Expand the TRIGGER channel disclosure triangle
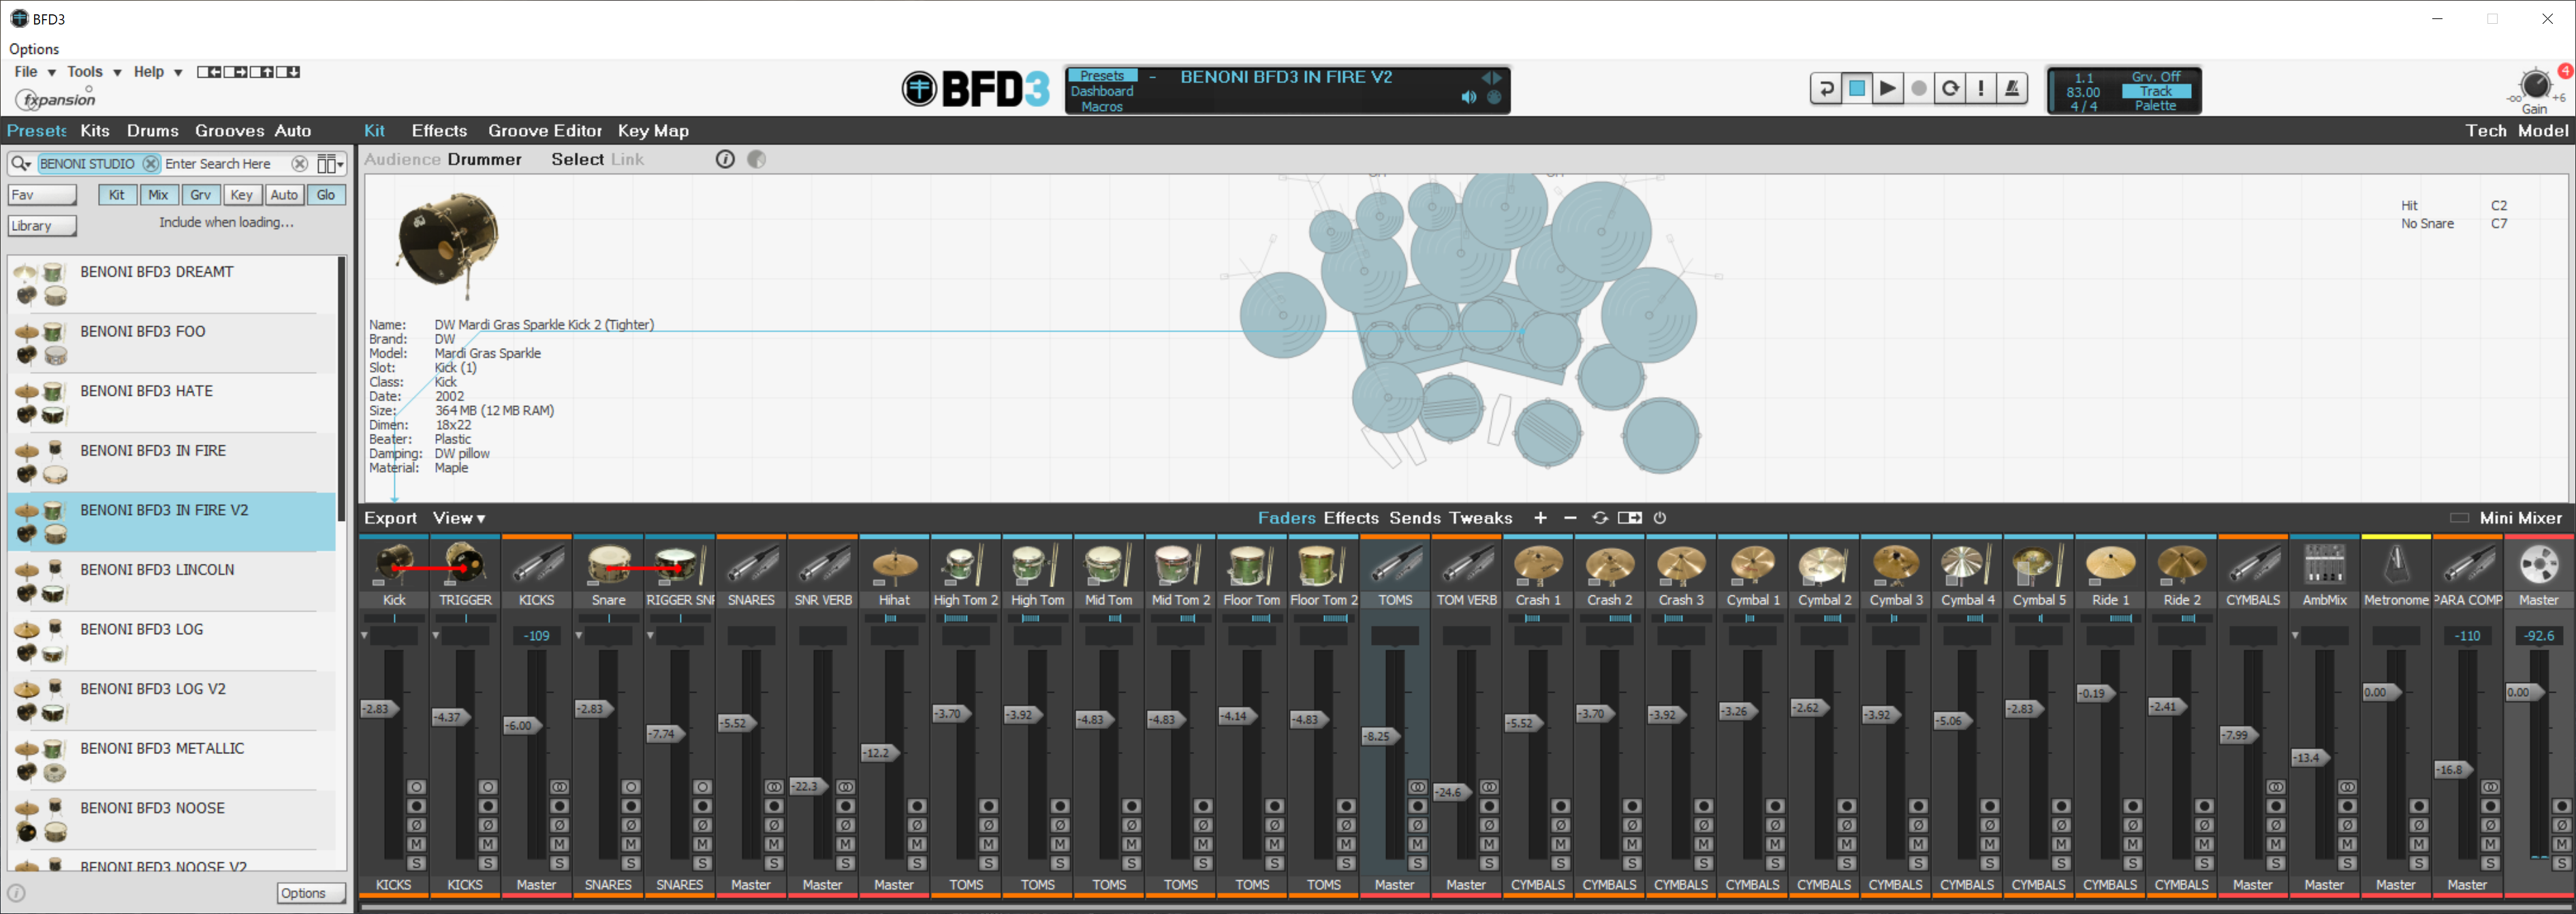Image resolution: width=2576 pixels, height=914 pixels. [x=436, y=635]
